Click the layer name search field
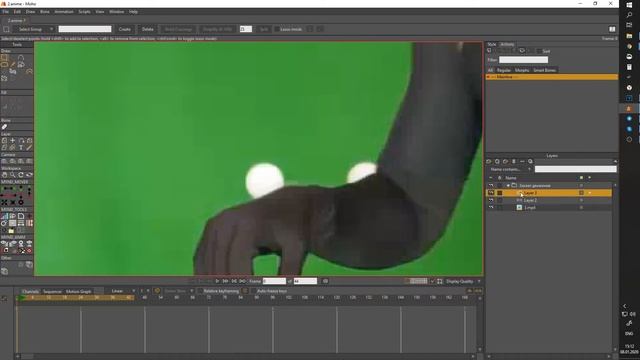The height and width of the screenshot is (360, 640). point(576,169)
